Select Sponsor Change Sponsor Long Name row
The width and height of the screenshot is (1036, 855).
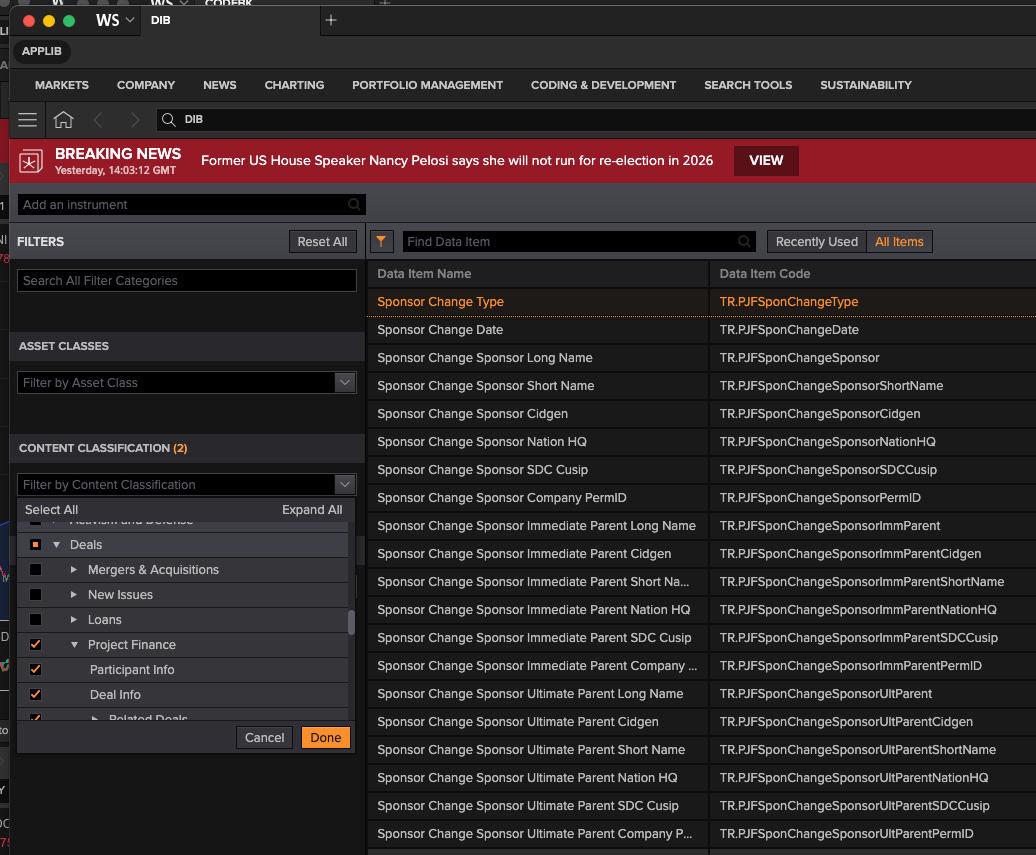point(701,357)
